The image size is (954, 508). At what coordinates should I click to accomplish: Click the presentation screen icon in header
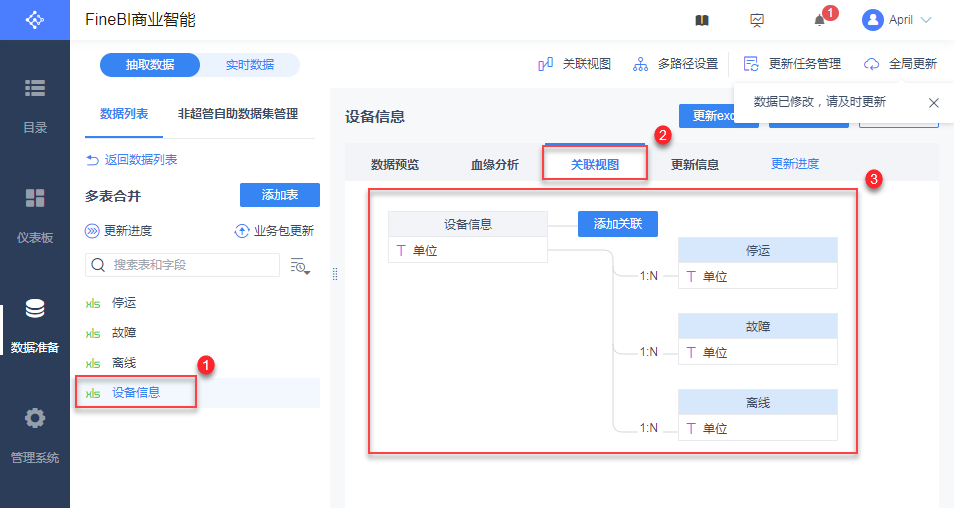[757, 20]
